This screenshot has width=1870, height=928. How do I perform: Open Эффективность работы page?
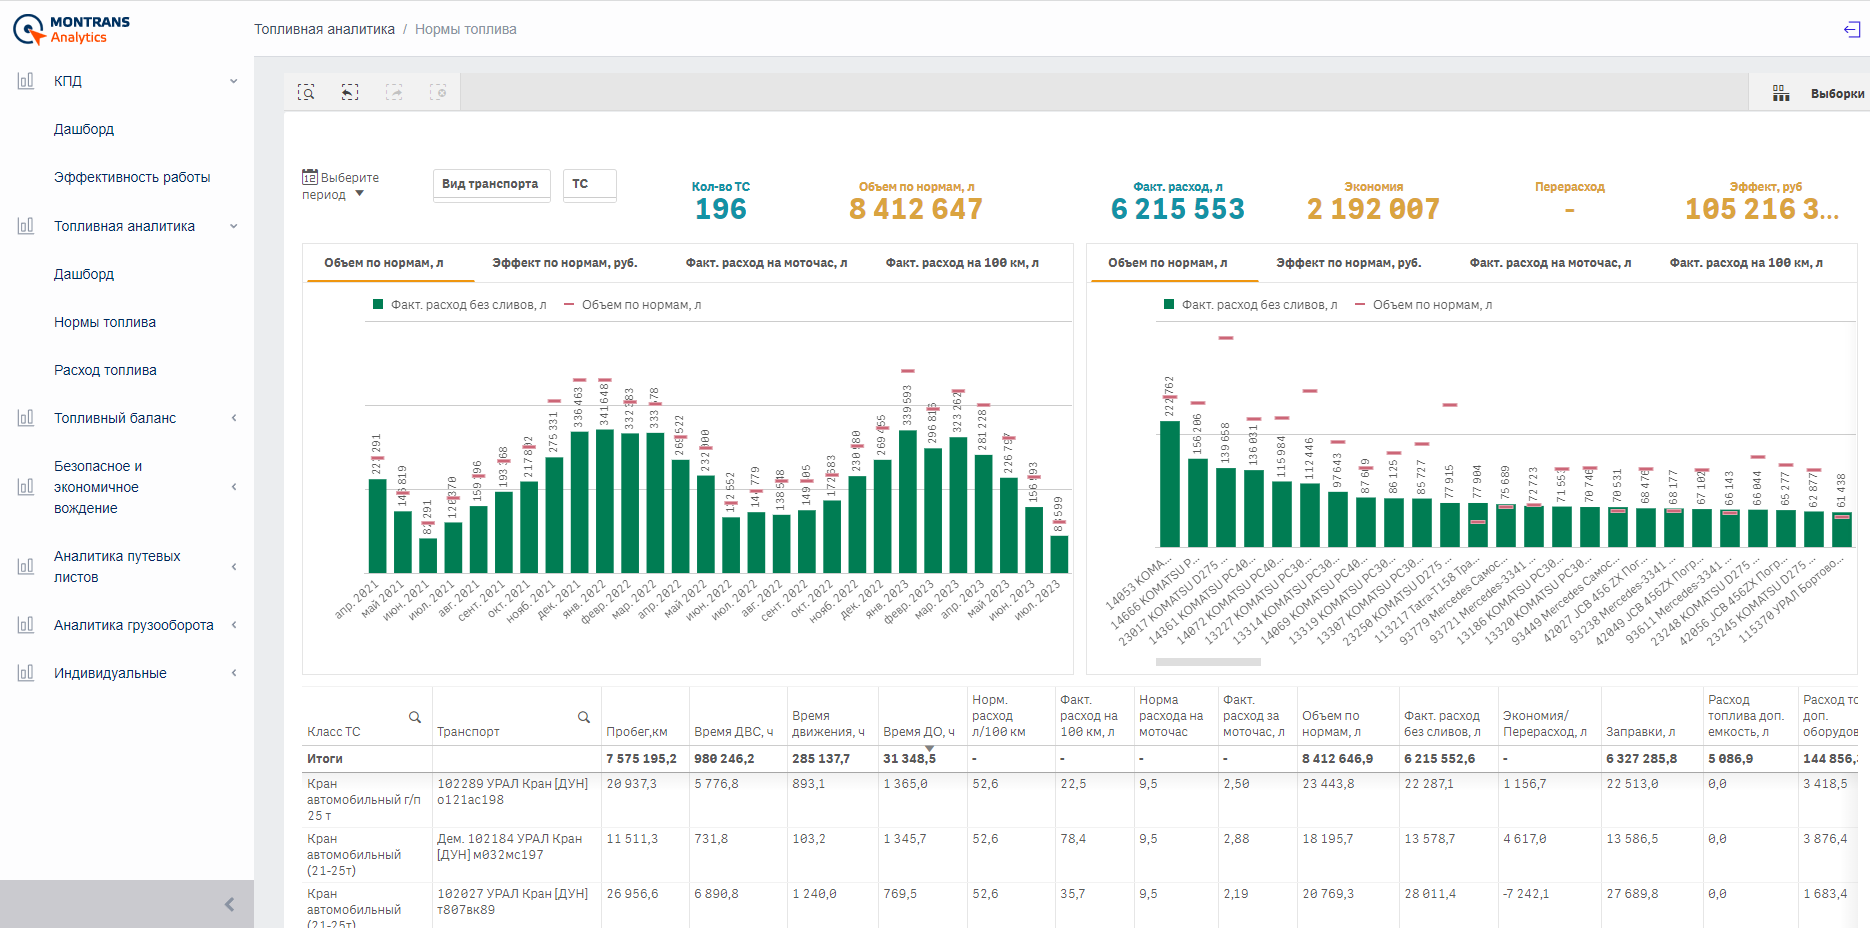pos(132,177)
